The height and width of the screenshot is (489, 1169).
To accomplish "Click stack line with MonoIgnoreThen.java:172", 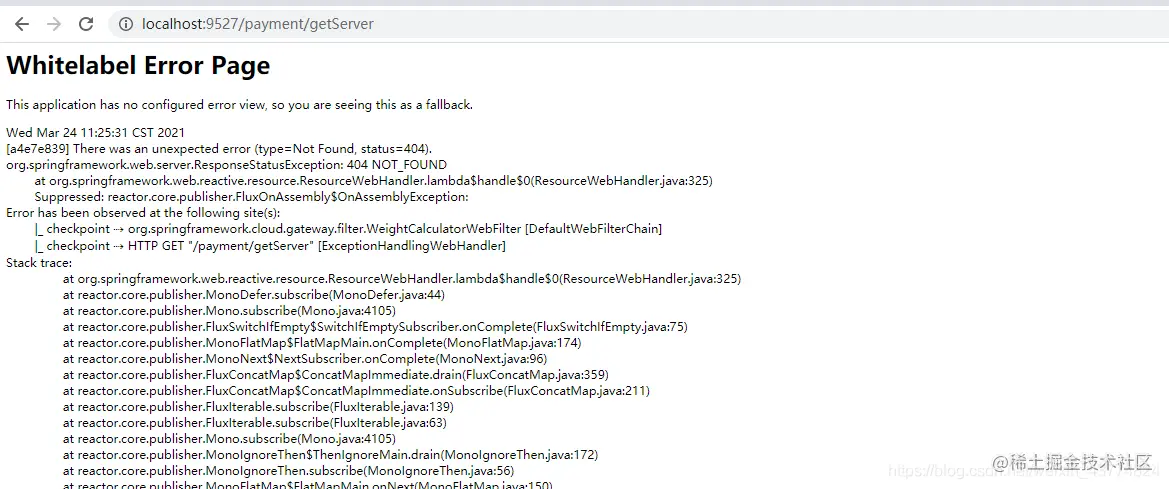I will click(x=330, y=455).
